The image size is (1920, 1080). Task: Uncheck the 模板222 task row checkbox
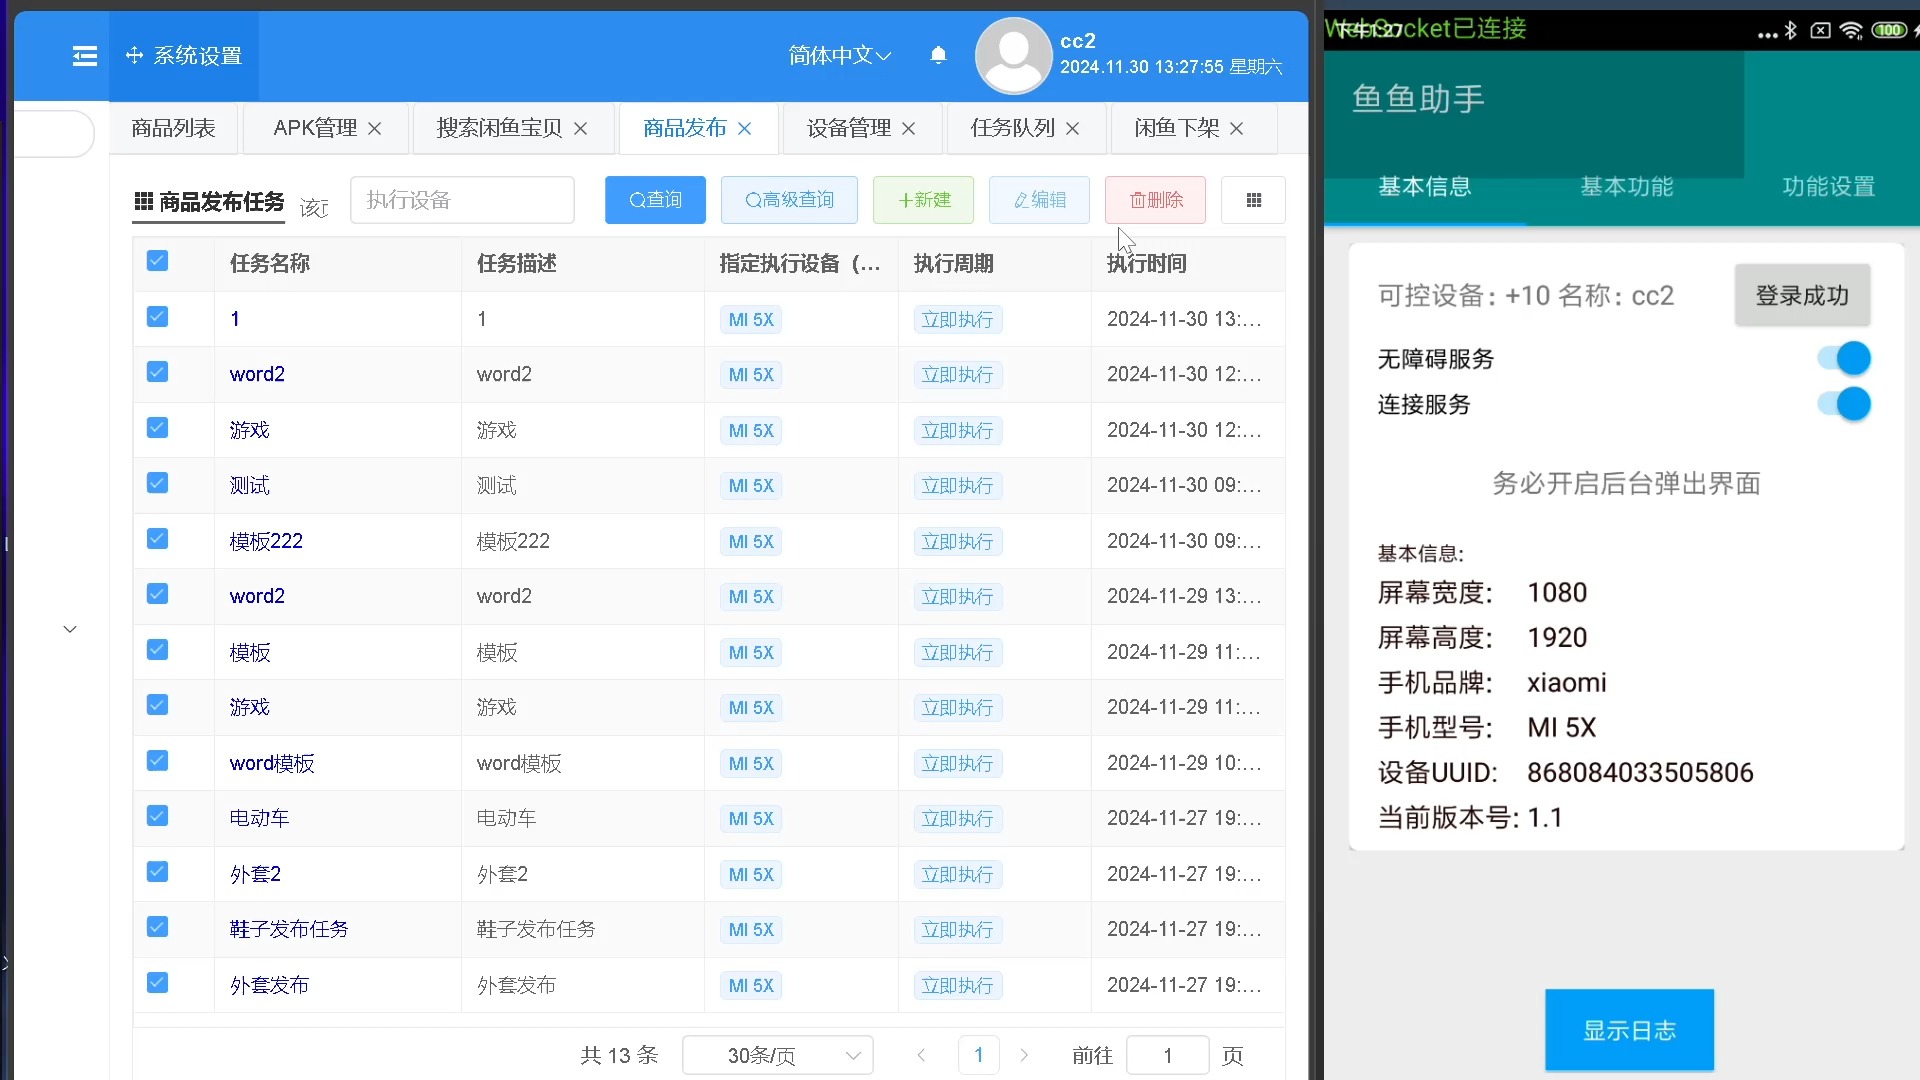[x=157, y=539]
